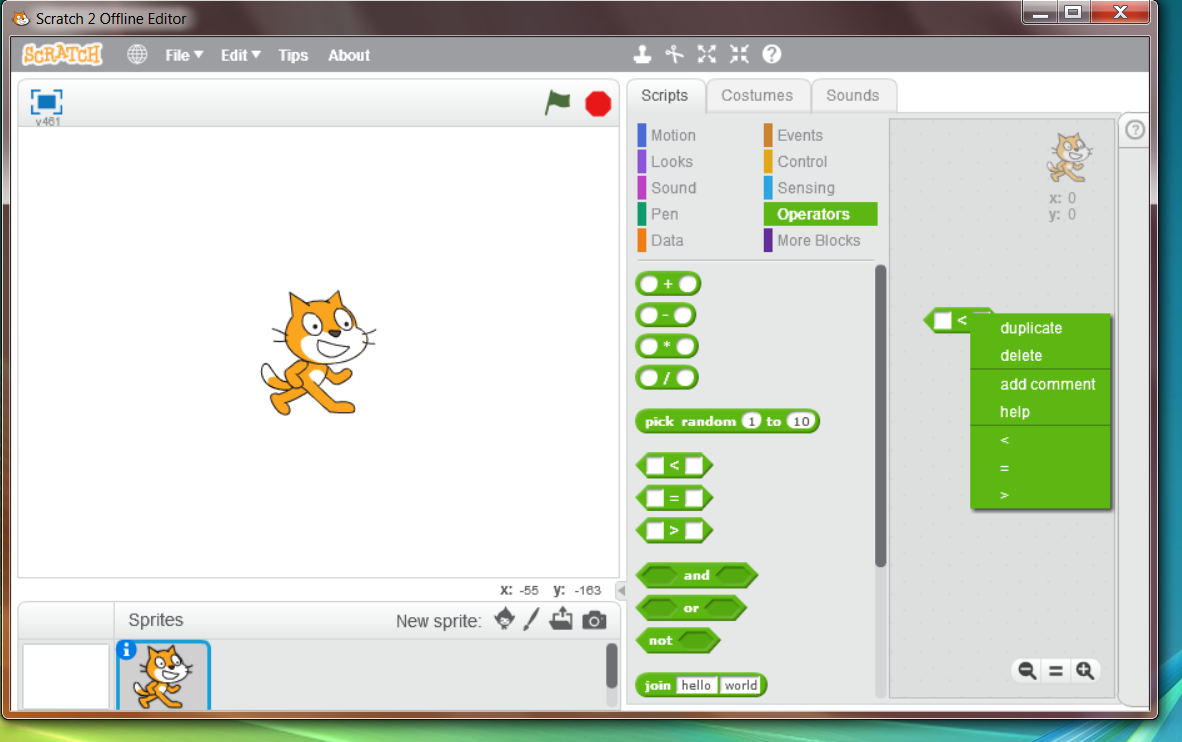
Task: Open the File menu
Action: [x=184, y=56]
